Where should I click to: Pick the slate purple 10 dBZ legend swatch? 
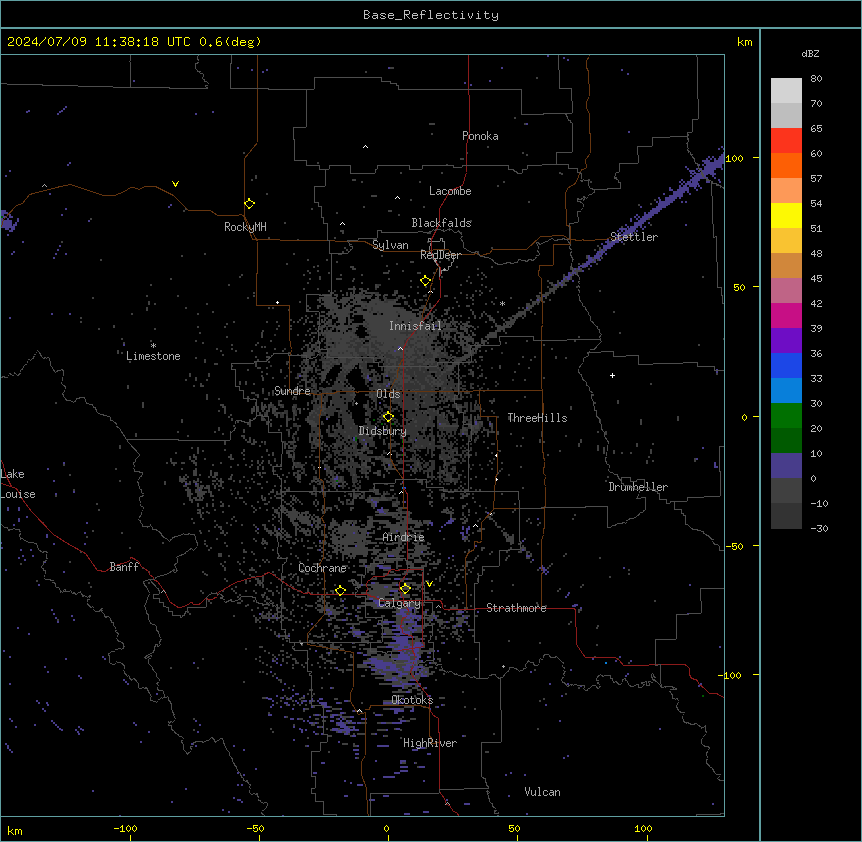click(x=786, y=466)
